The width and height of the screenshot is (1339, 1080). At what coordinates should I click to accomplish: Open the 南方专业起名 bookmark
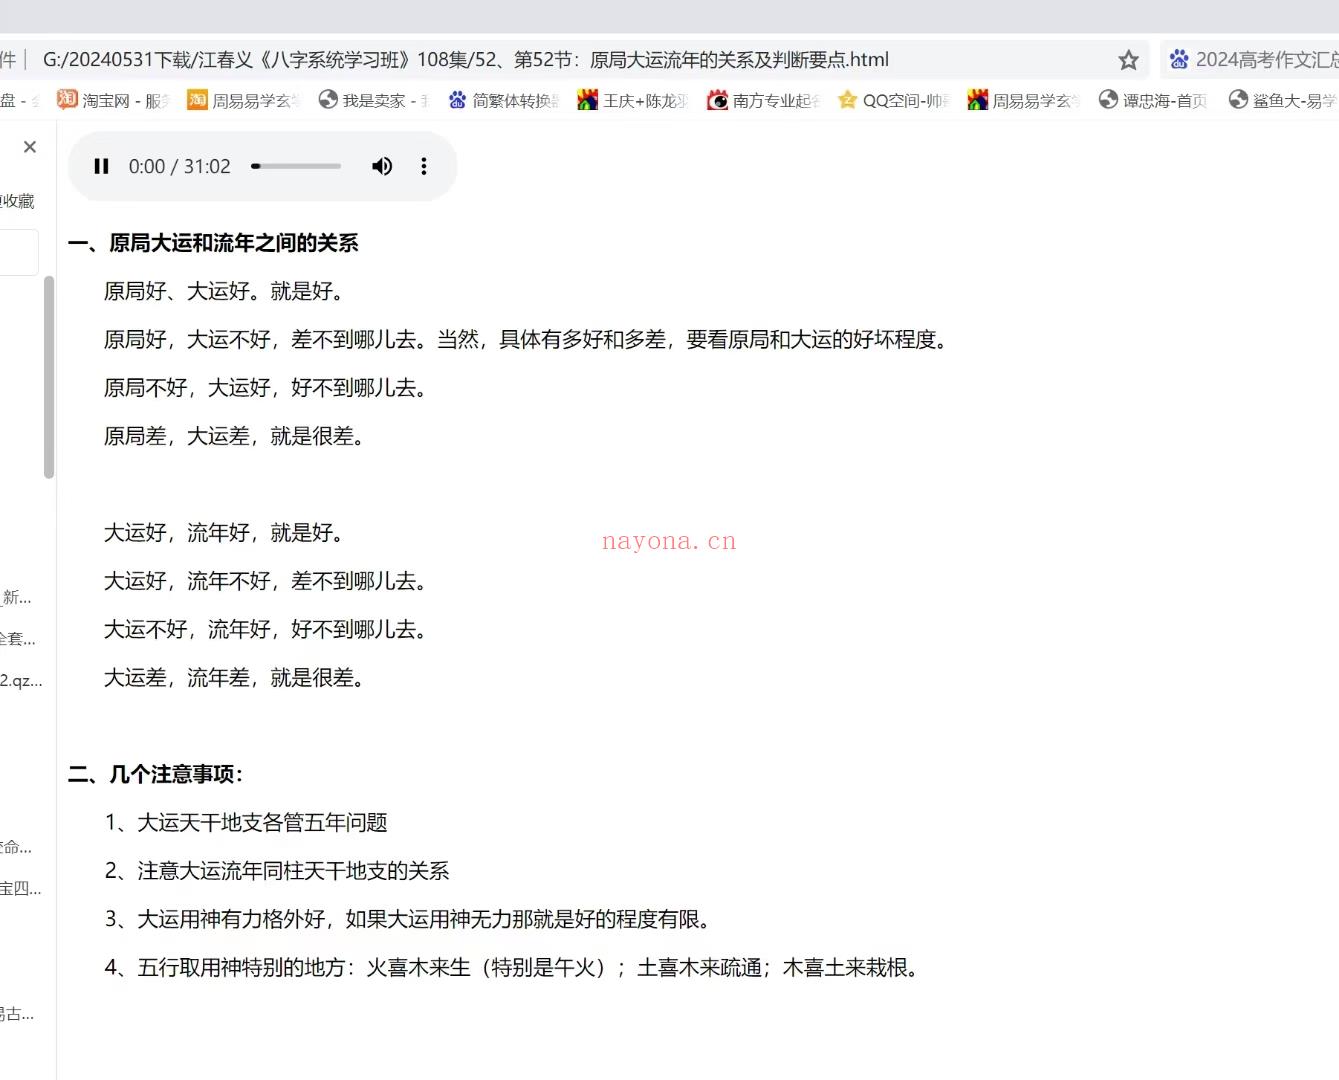coord(764,100)
